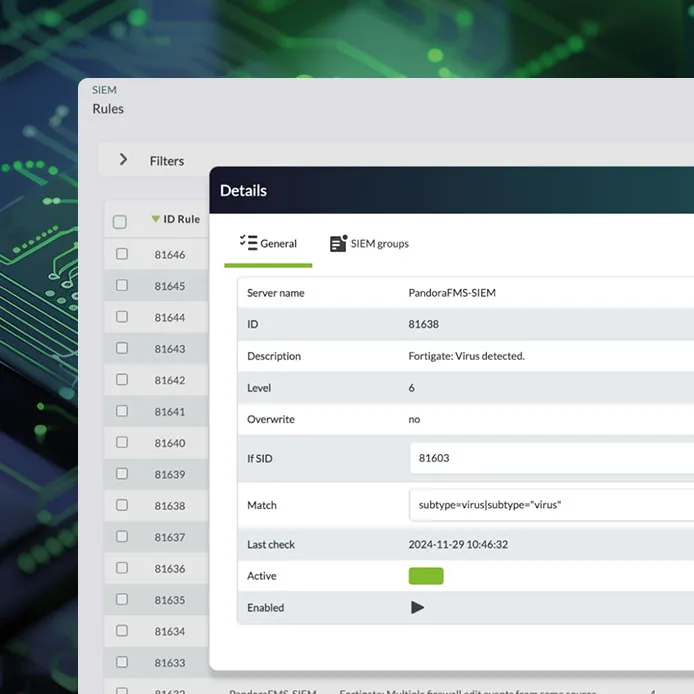Click the PandoraFMS-SIEM server name value
Viewport: 694px width, 694px height.
[452, 293]
